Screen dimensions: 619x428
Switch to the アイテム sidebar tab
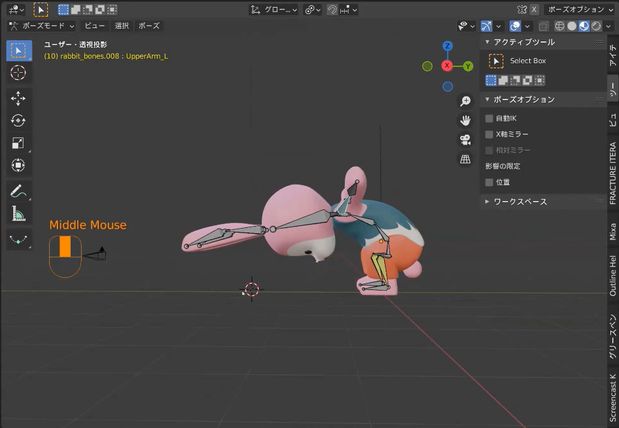613,55
